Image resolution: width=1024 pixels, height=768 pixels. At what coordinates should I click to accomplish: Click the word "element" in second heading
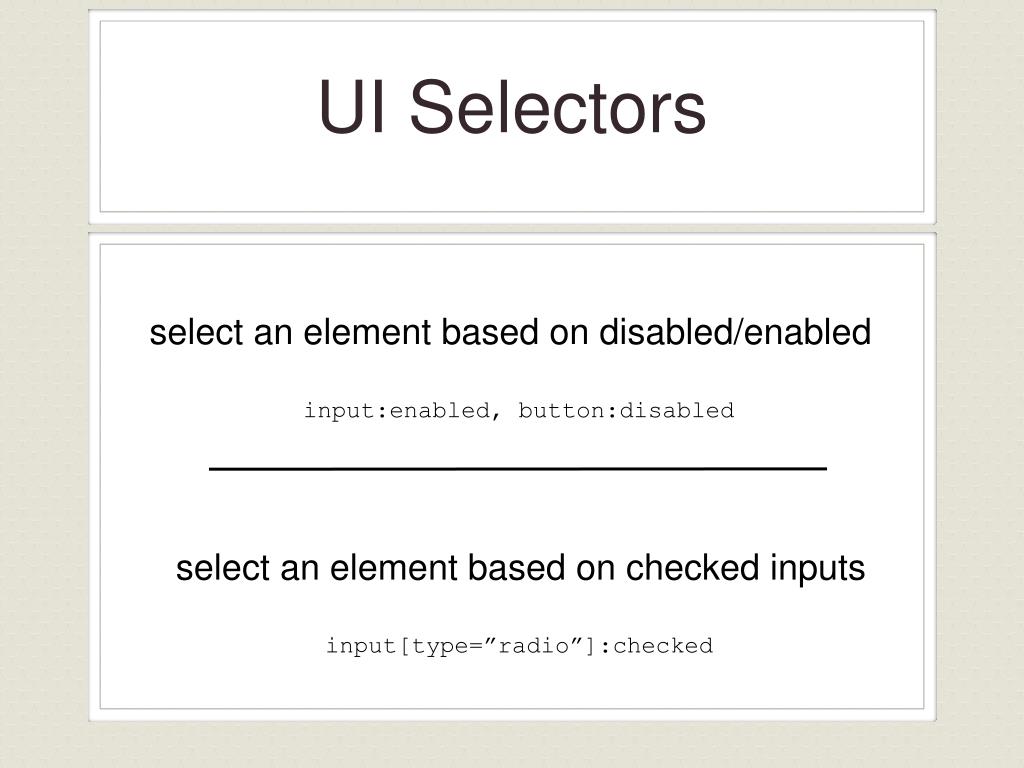393,568
